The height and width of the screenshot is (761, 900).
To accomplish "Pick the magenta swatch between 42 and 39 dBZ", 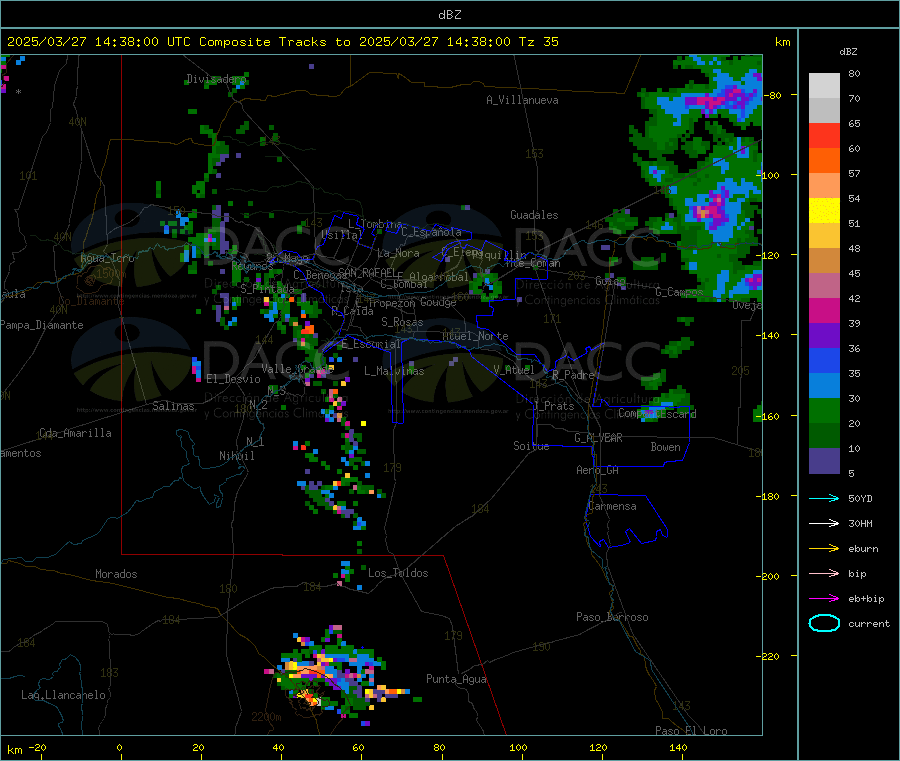I will 824,310.
